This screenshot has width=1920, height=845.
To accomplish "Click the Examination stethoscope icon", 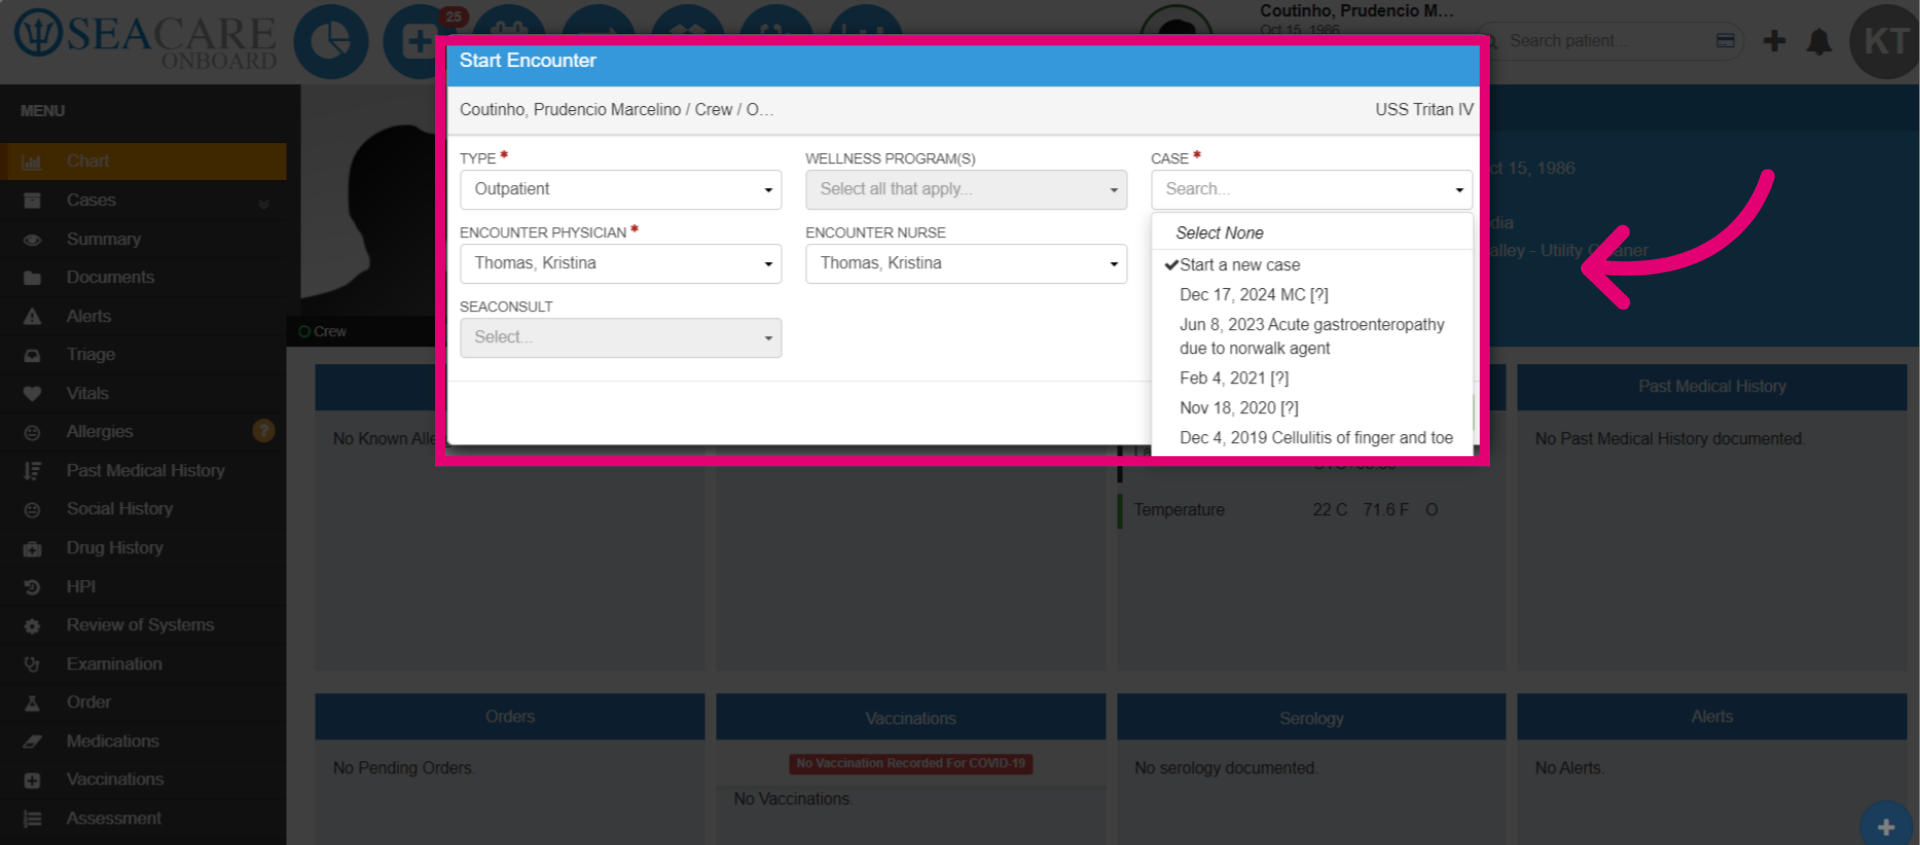I will (x=32, y=665).
